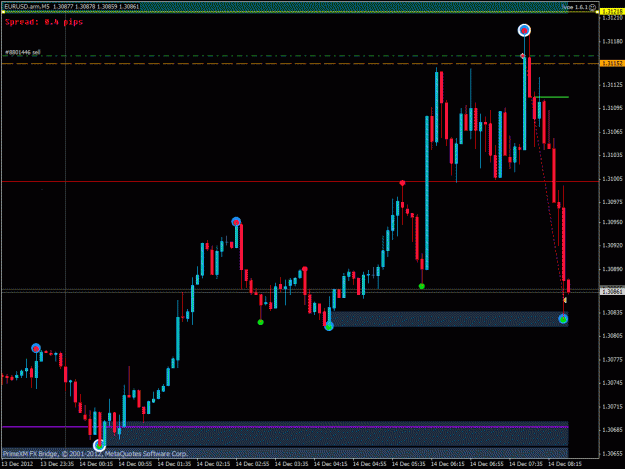Click the 1.30835 price scale label
This screenshot has width=625, height=469.
point(613,312)
